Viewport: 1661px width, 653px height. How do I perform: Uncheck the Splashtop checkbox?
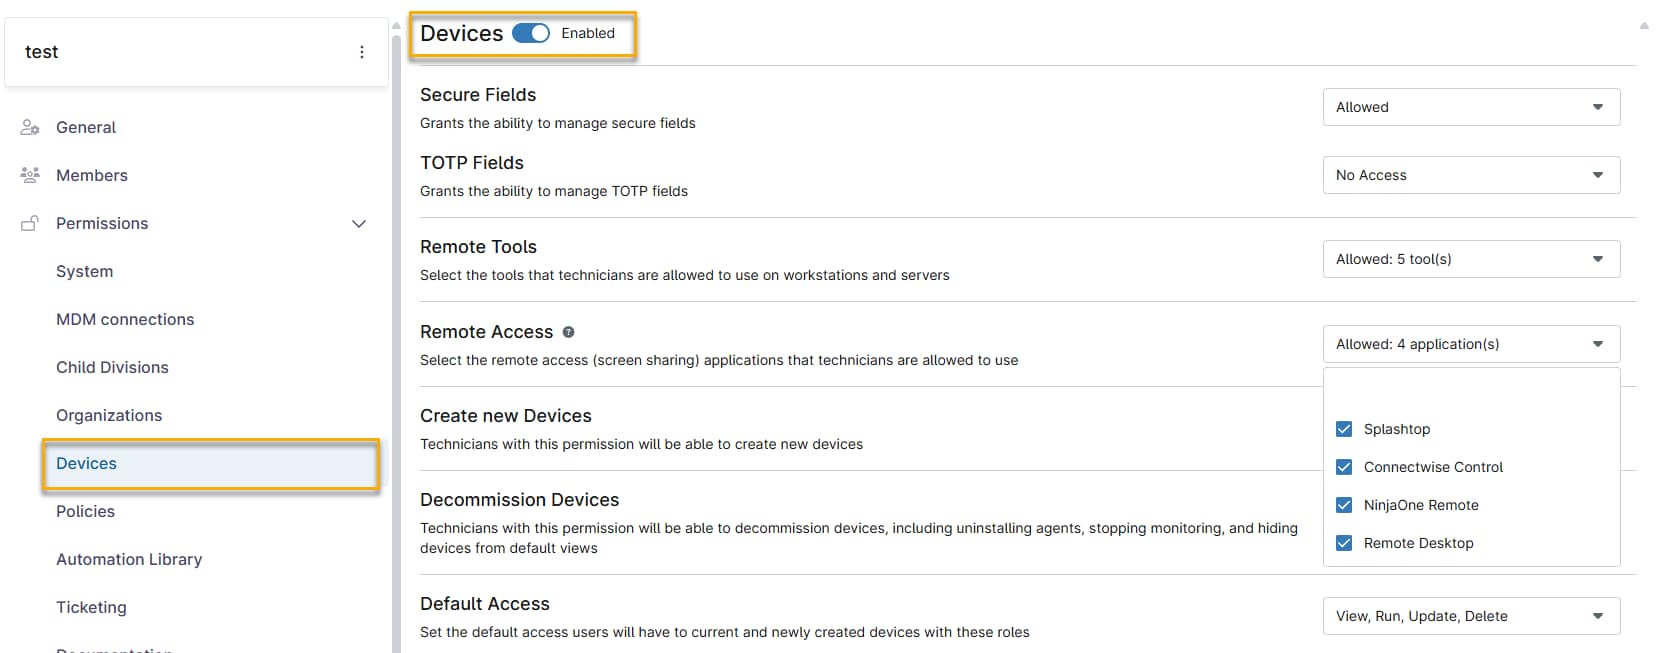coord(1344,429)
